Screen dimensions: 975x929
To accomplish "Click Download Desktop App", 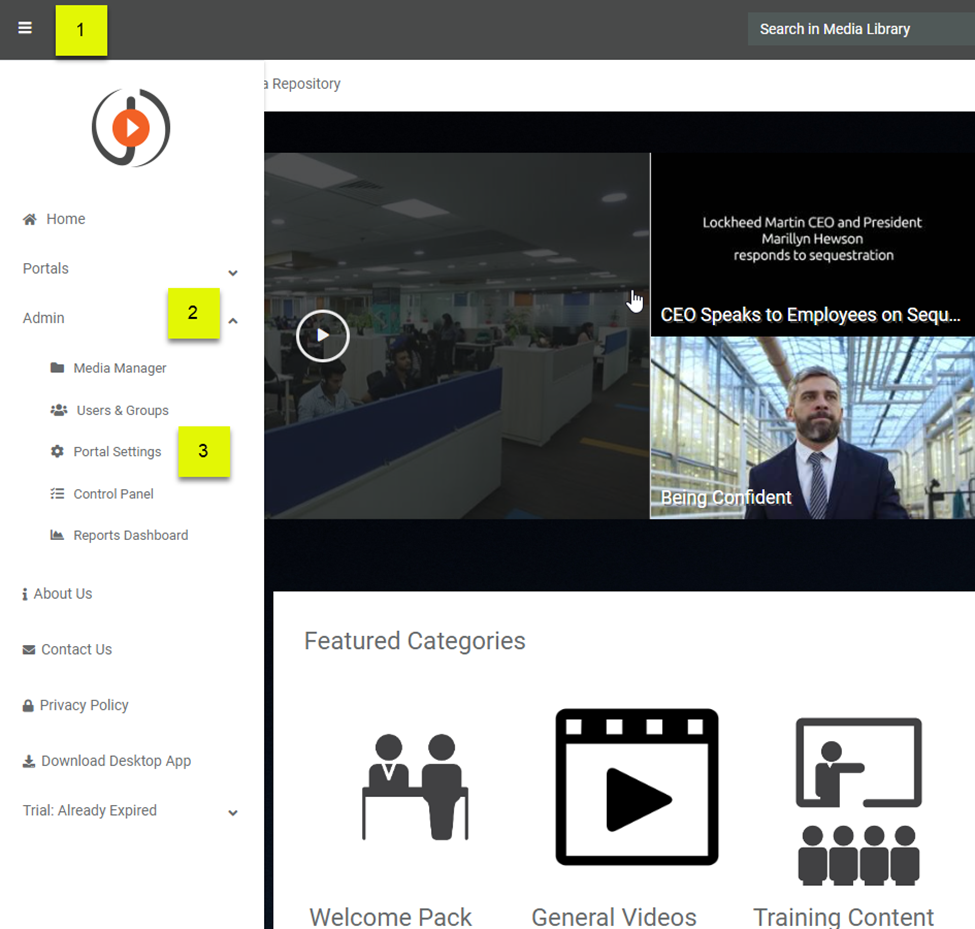I will pyautogui.click(x=115, y=761).
